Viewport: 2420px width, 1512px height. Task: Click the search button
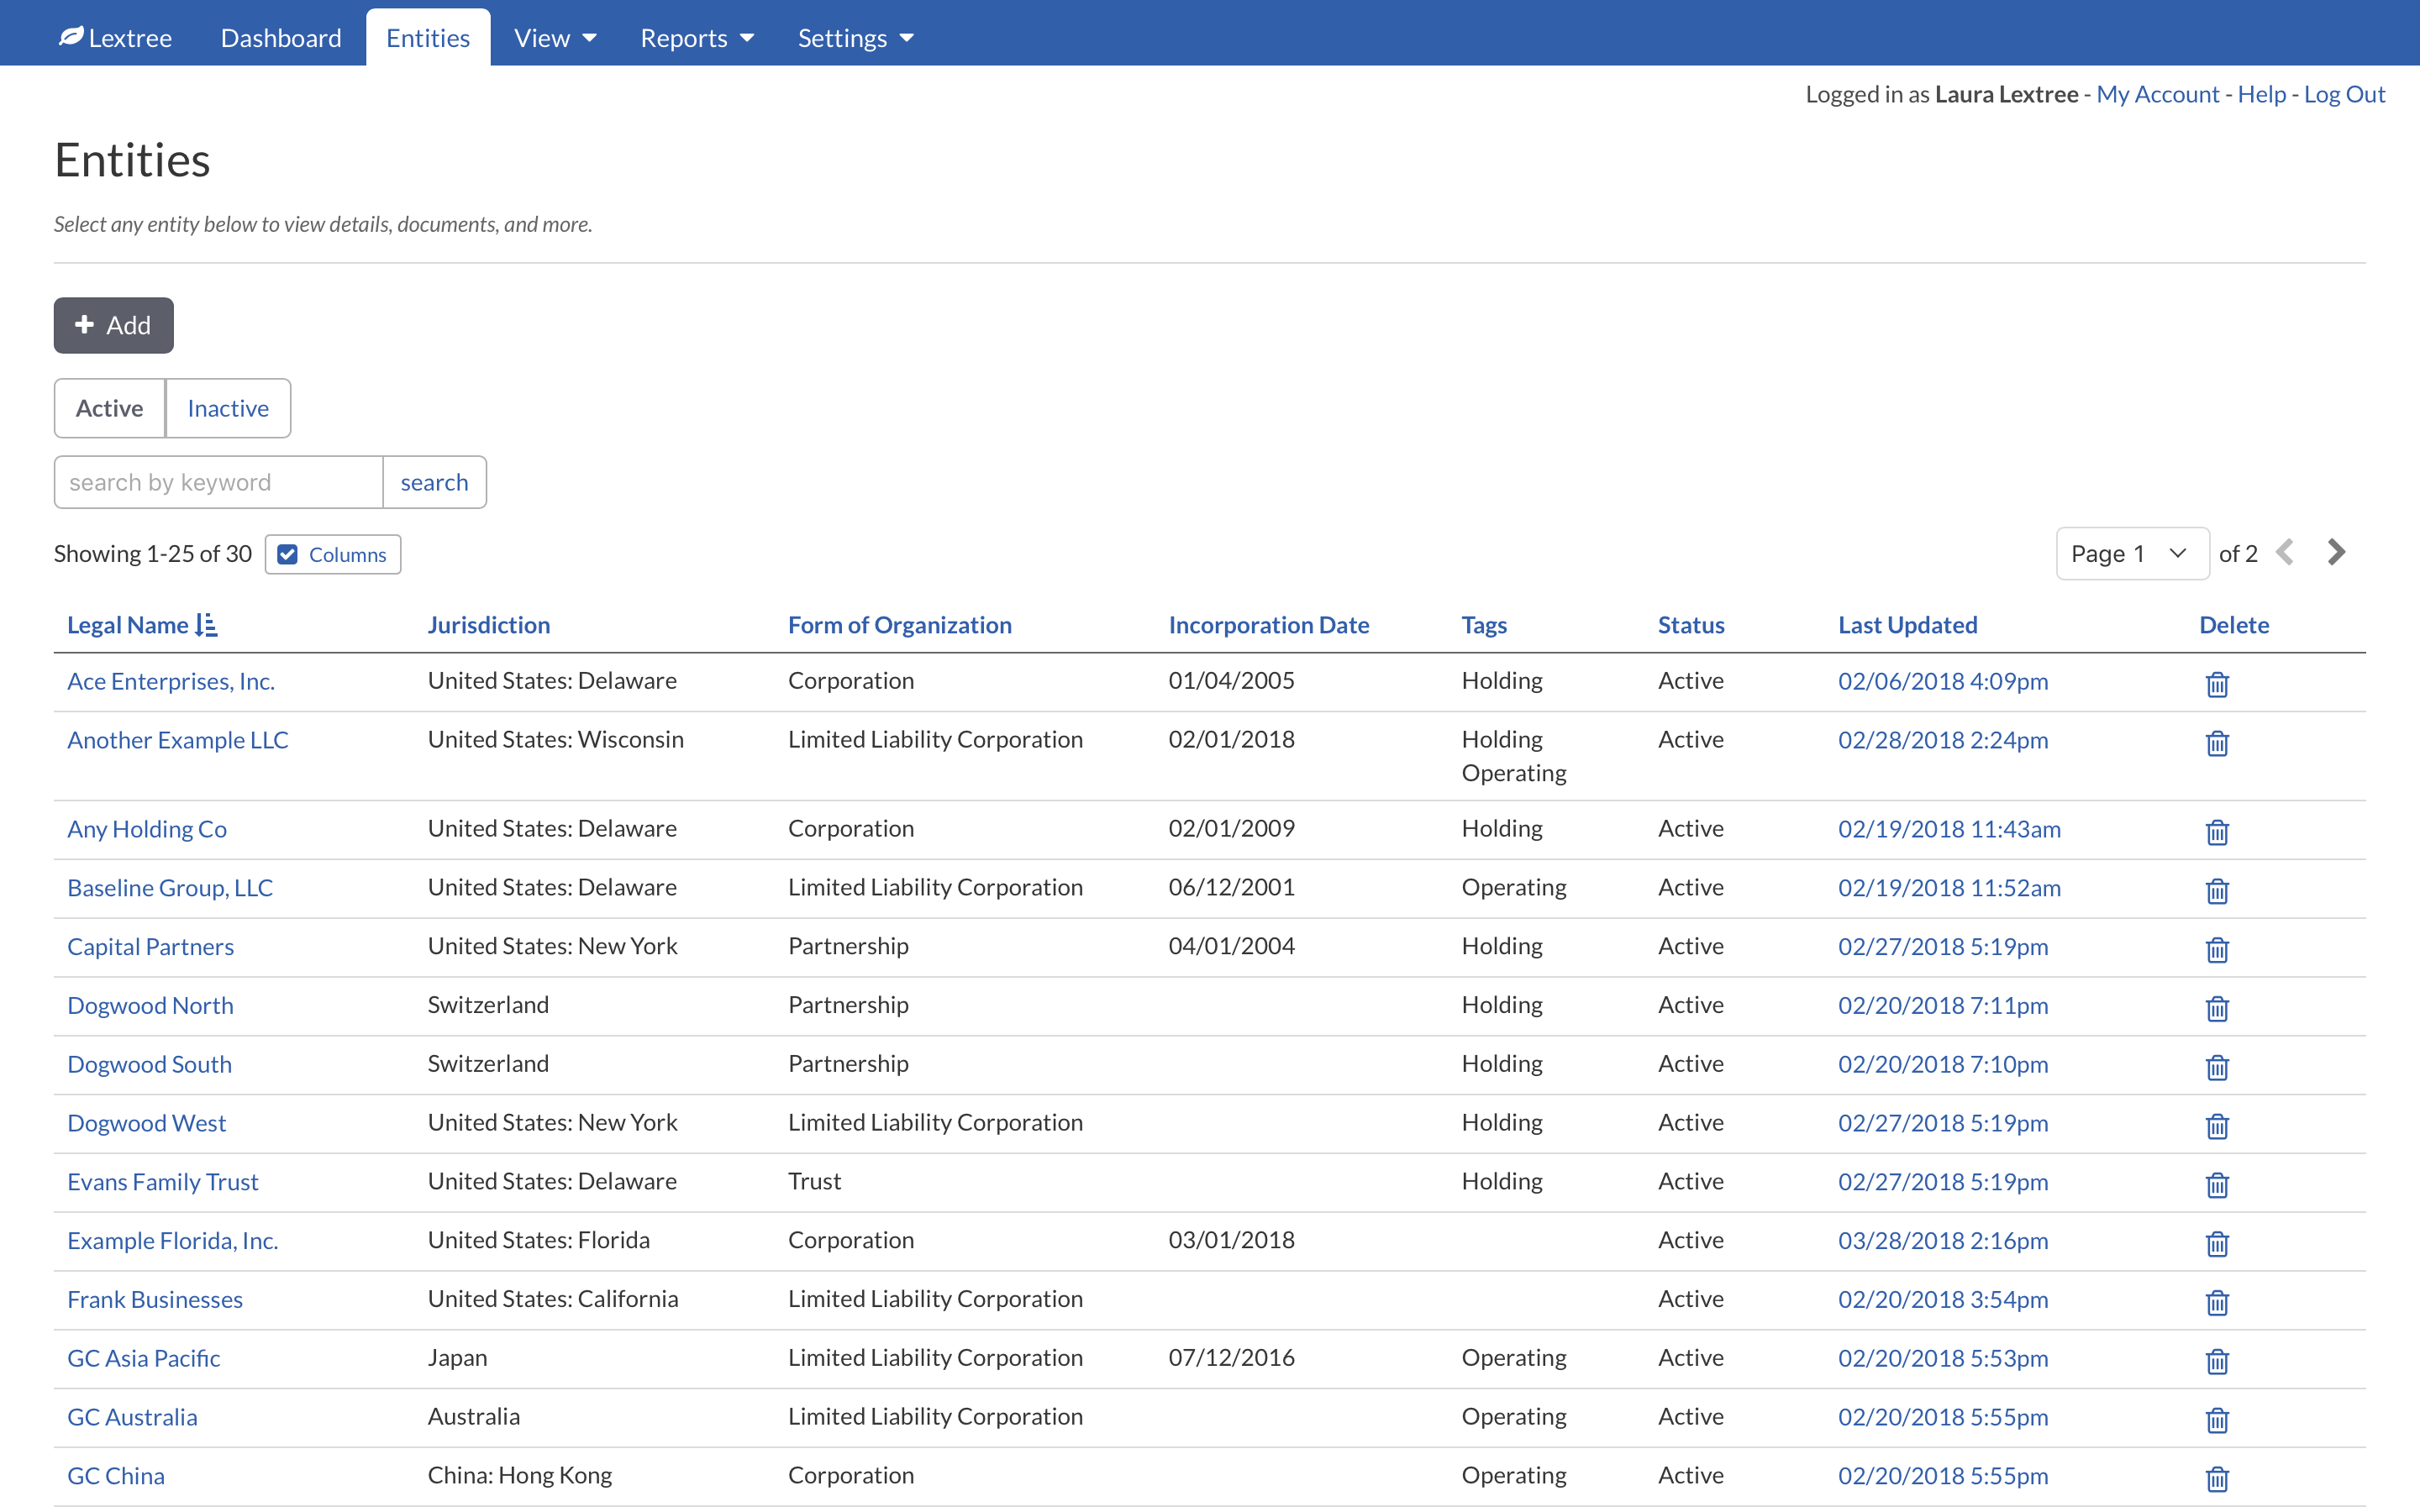(434, 482)
